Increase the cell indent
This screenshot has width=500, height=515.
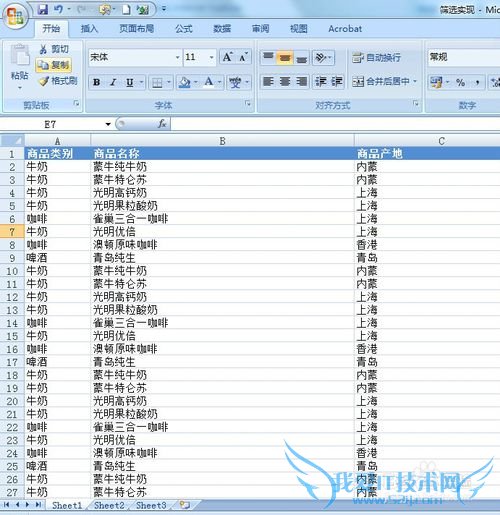(337, 82)
